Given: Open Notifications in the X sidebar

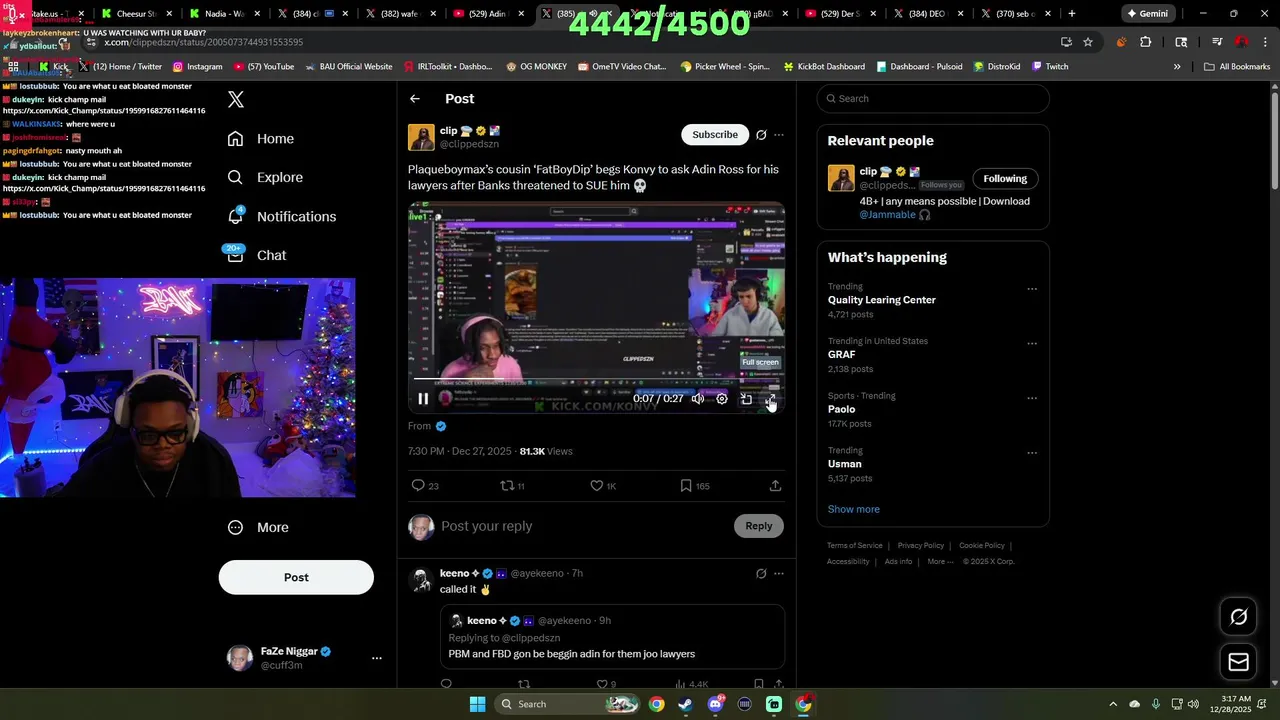Looking at the screenshot, I should click(281, 216).
